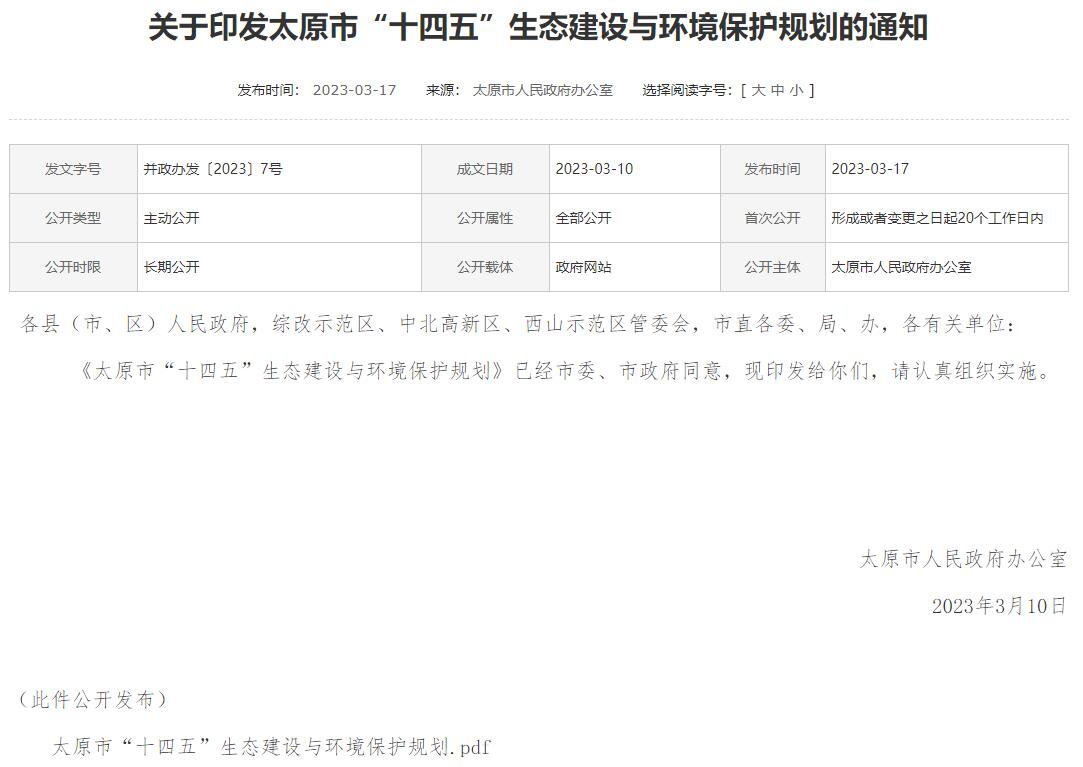Select the 政府网站 value cell
Screen dimensions: 1083x767
coord(635,267)
